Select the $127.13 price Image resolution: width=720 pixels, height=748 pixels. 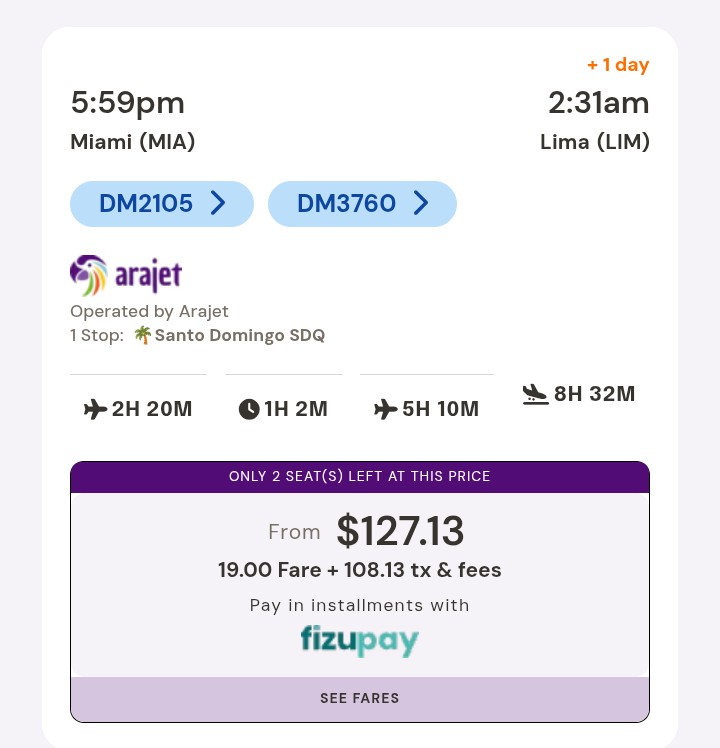point(400,531)
